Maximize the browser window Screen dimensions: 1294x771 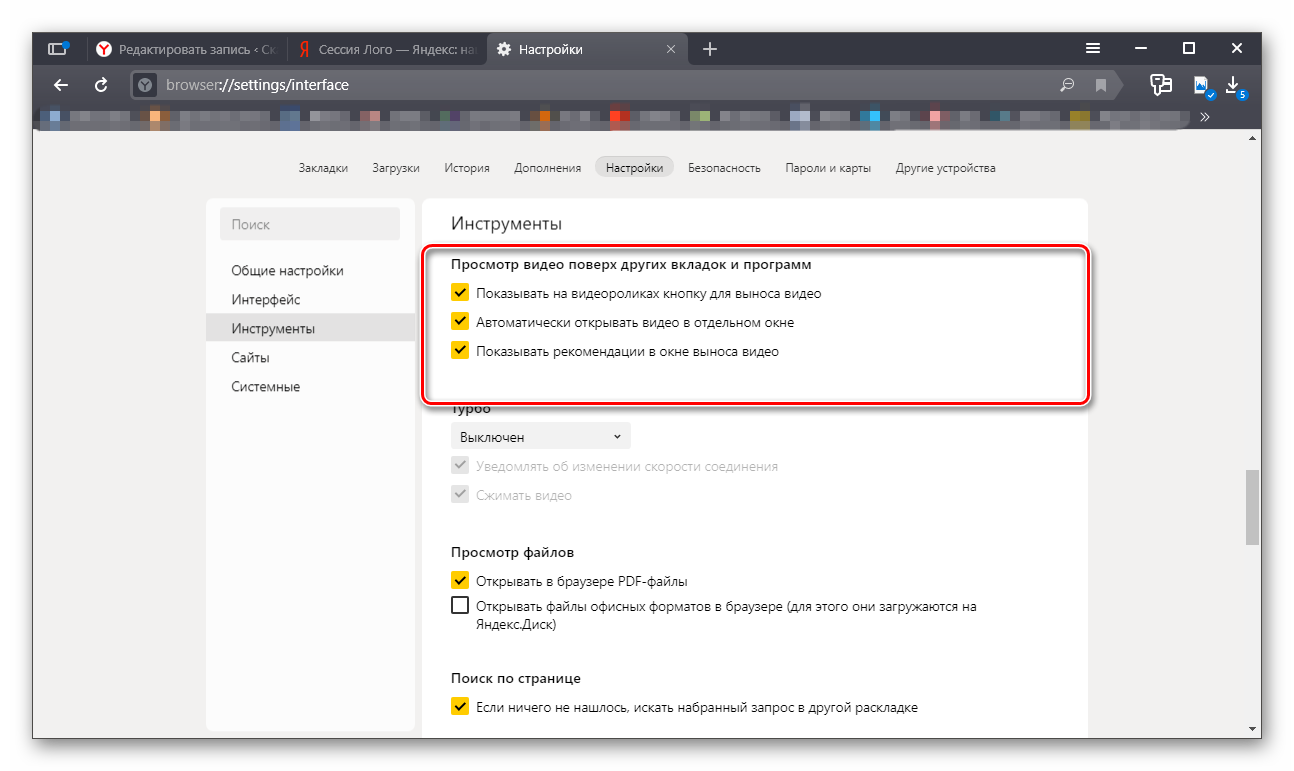[1189, 48]
